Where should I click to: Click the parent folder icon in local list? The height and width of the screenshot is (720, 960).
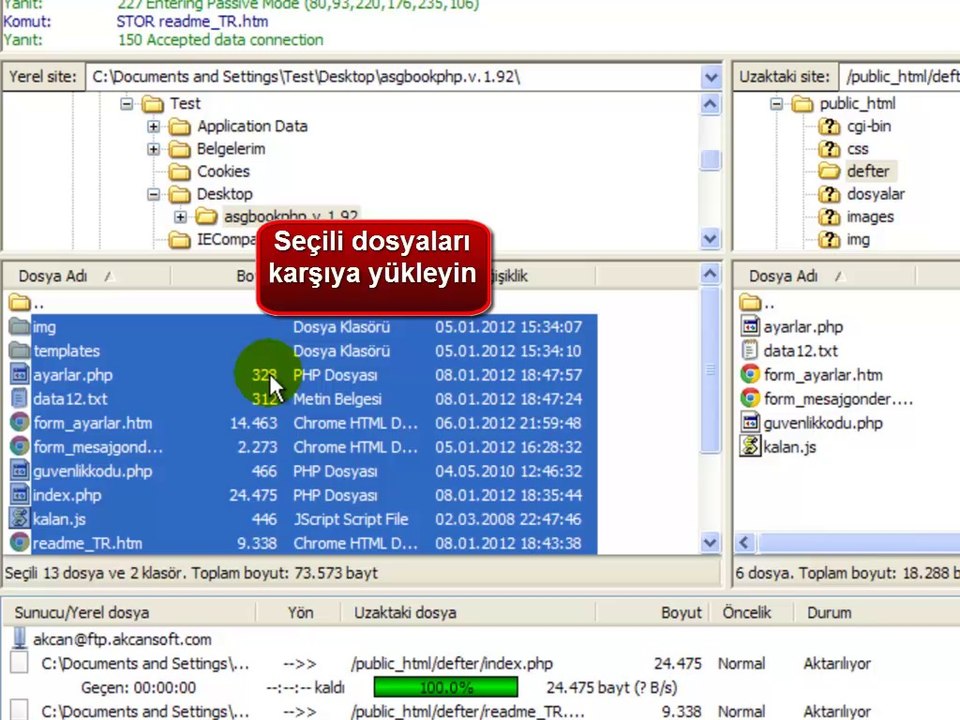[x=20, y=302]
